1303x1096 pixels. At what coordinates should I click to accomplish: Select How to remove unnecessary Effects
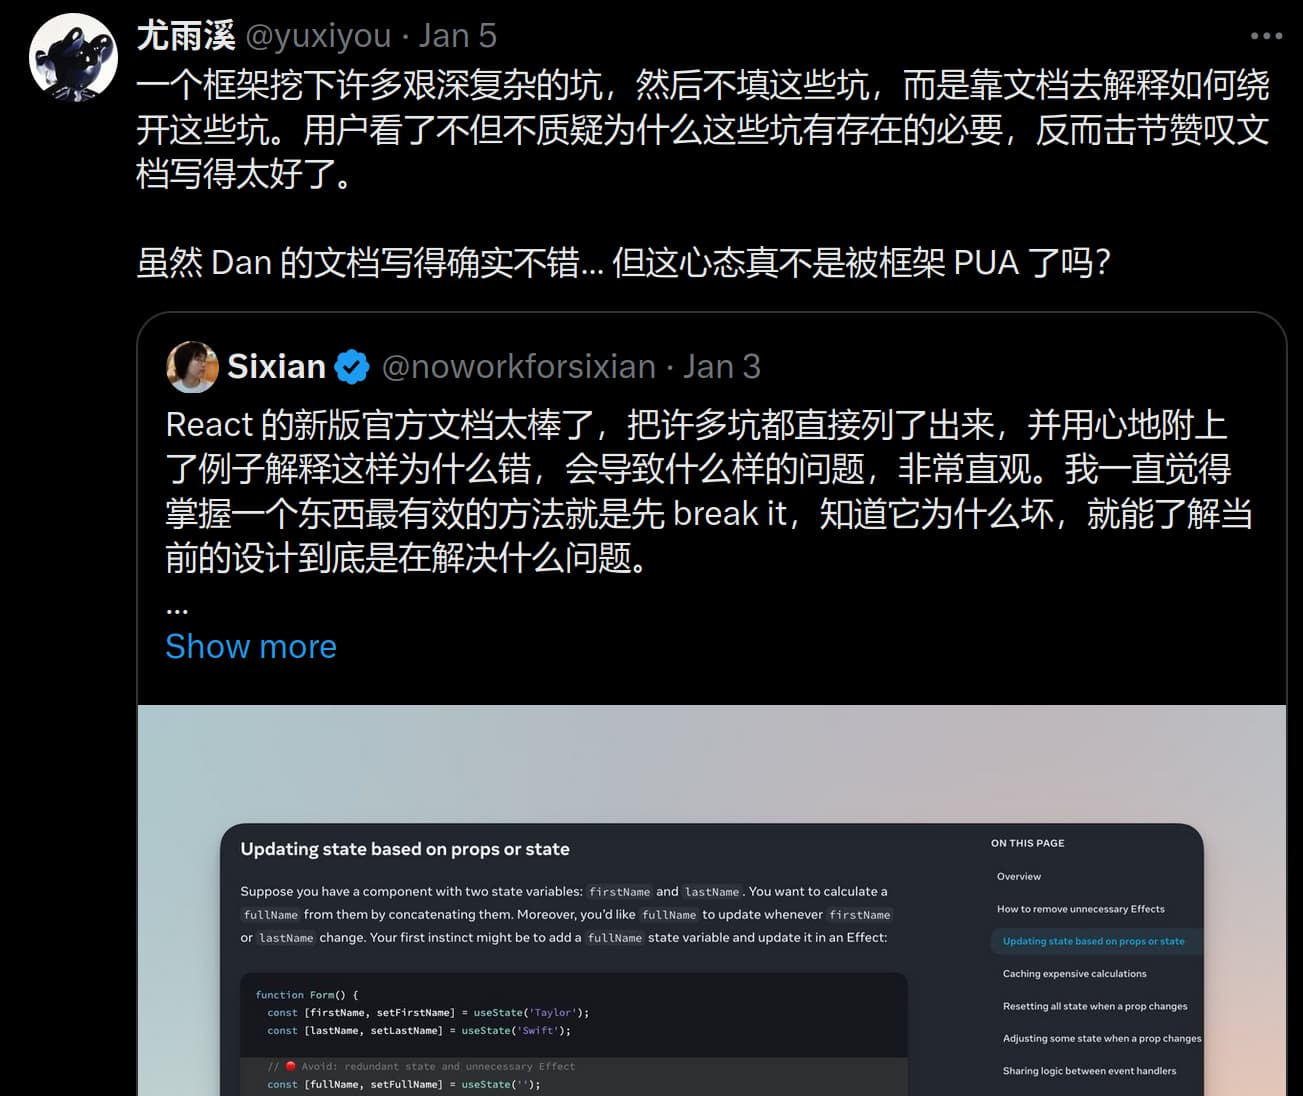[x=1080, y=909]
